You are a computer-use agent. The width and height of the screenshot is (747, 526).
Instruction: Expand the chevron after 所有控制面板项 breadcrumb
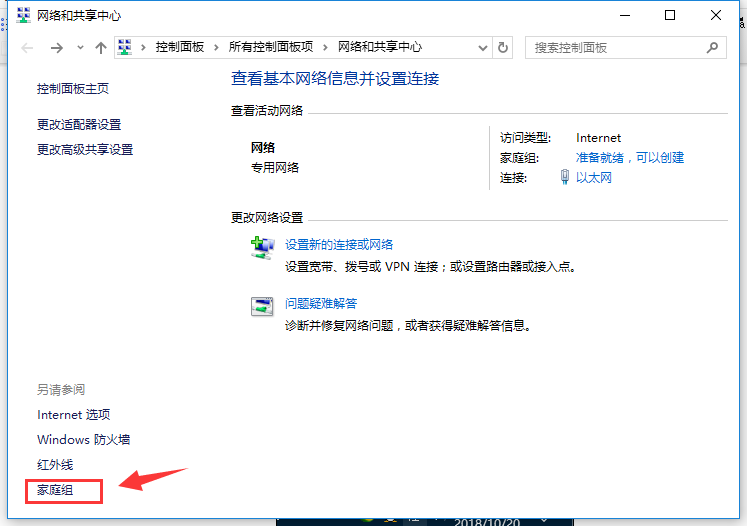coord(327,47)
